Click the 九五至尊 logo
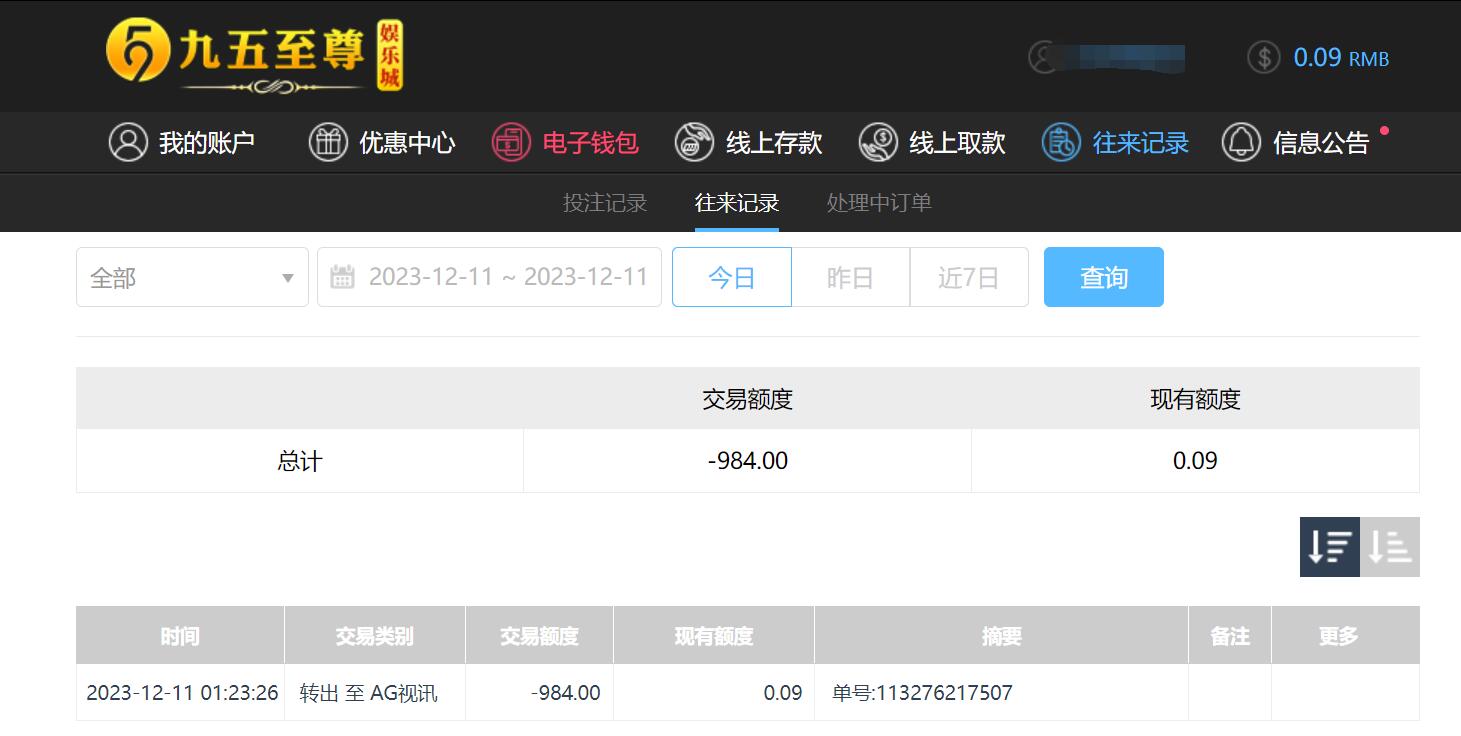Image resolution: width=1461 pixels, height=736 pixels. [x=254, y=56]
